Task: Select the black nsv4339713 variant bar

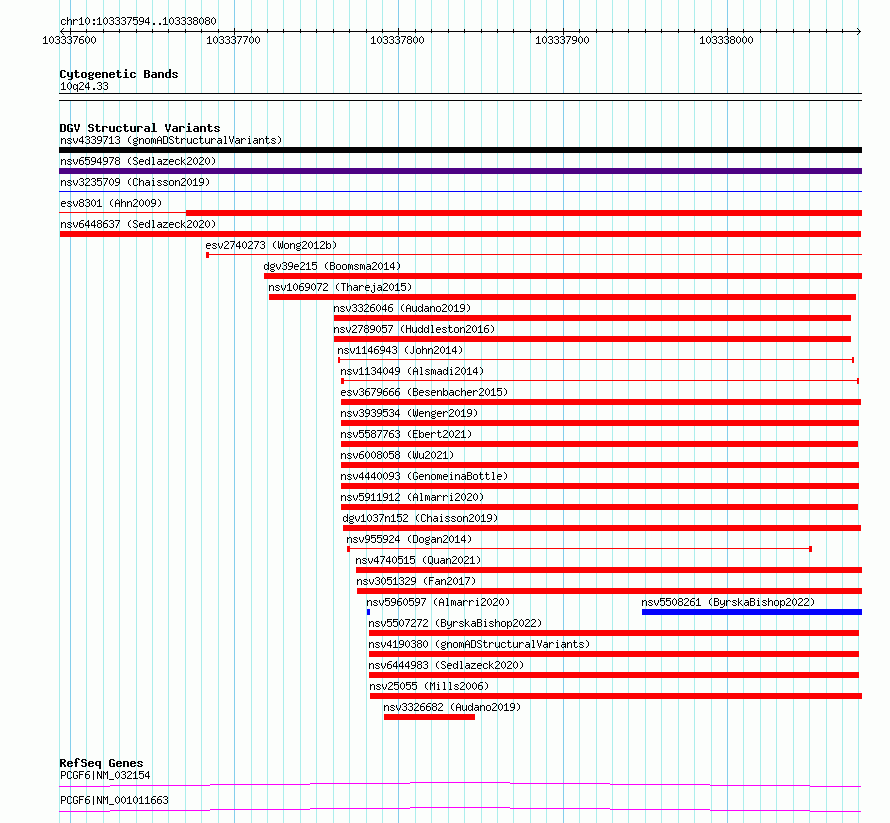Action: (x=460, y=150)
